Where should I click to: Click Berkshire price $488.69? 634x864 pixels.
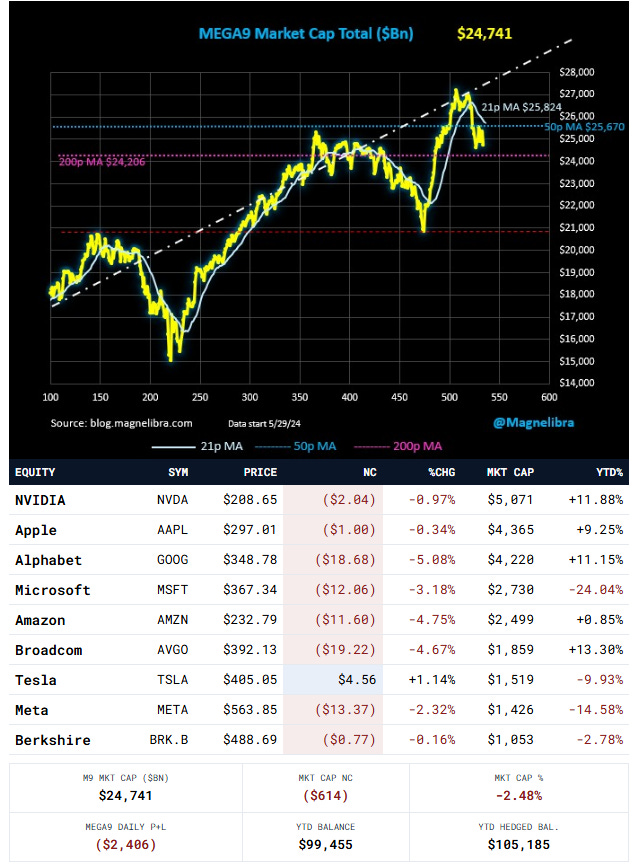[250, 739]
